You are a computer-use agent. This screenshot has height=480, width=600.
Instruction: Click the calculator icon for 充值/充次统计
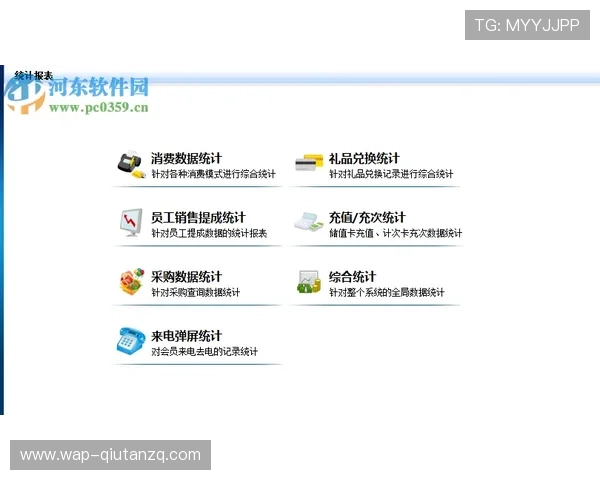point(309,222)
